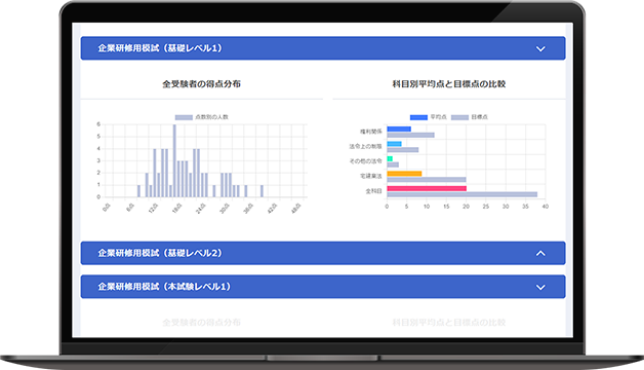Select the cyan 法令上の制限 average bar
Screen dimensions: 644x370
[x=394, y=144]
